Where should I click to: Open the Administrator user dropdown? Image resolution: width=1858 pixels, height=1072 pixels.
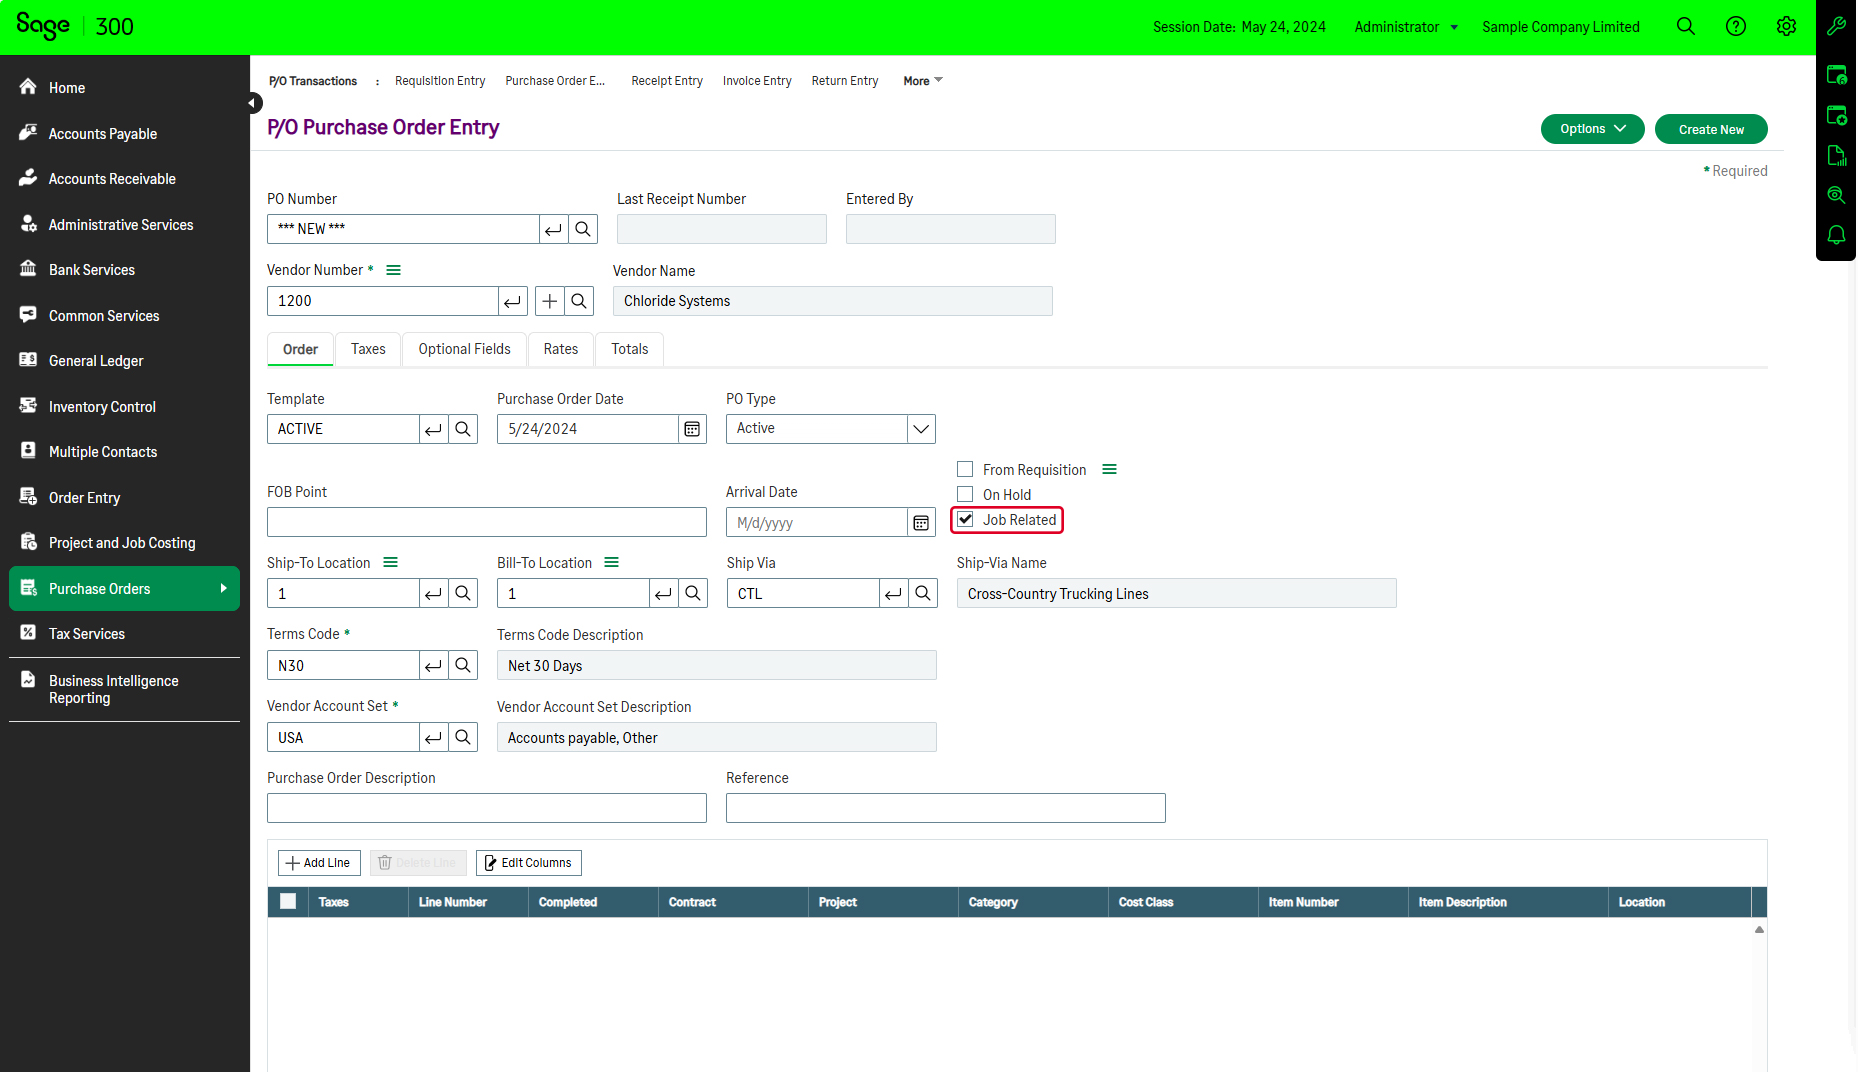tap(1406, 27)
